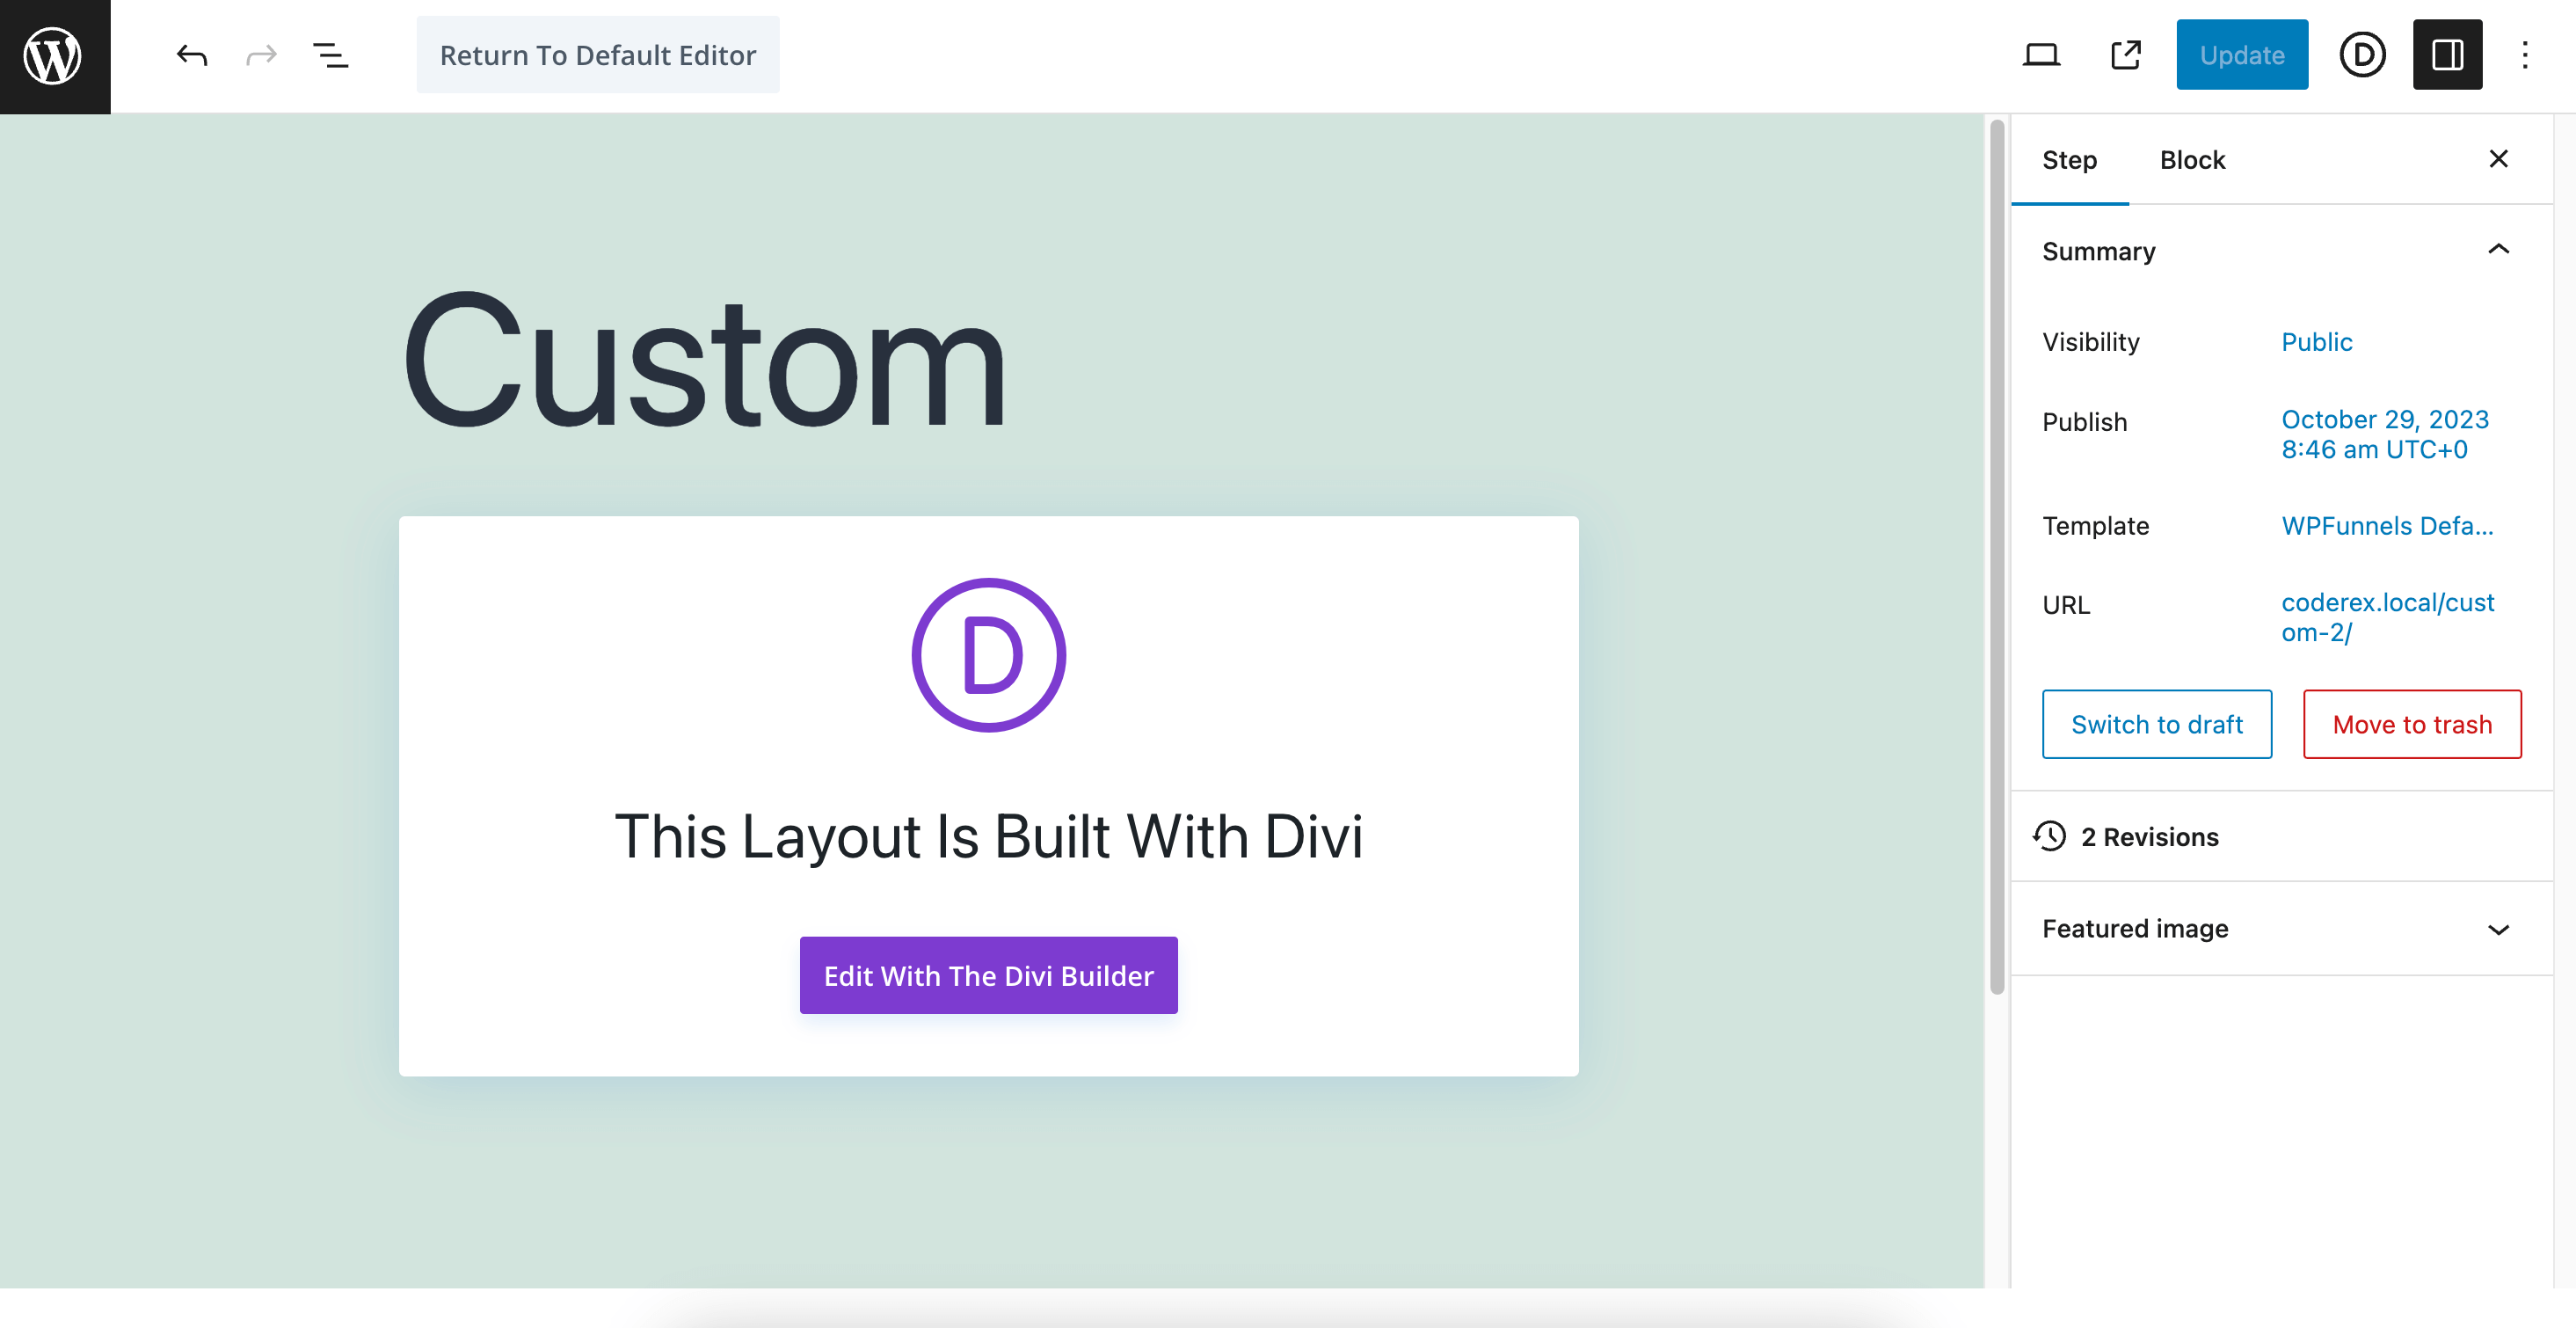Image resolution: width=2576 pixels, height=1328 pixels.
Task: Click the Visibility label
Action: click(2091, 342)
